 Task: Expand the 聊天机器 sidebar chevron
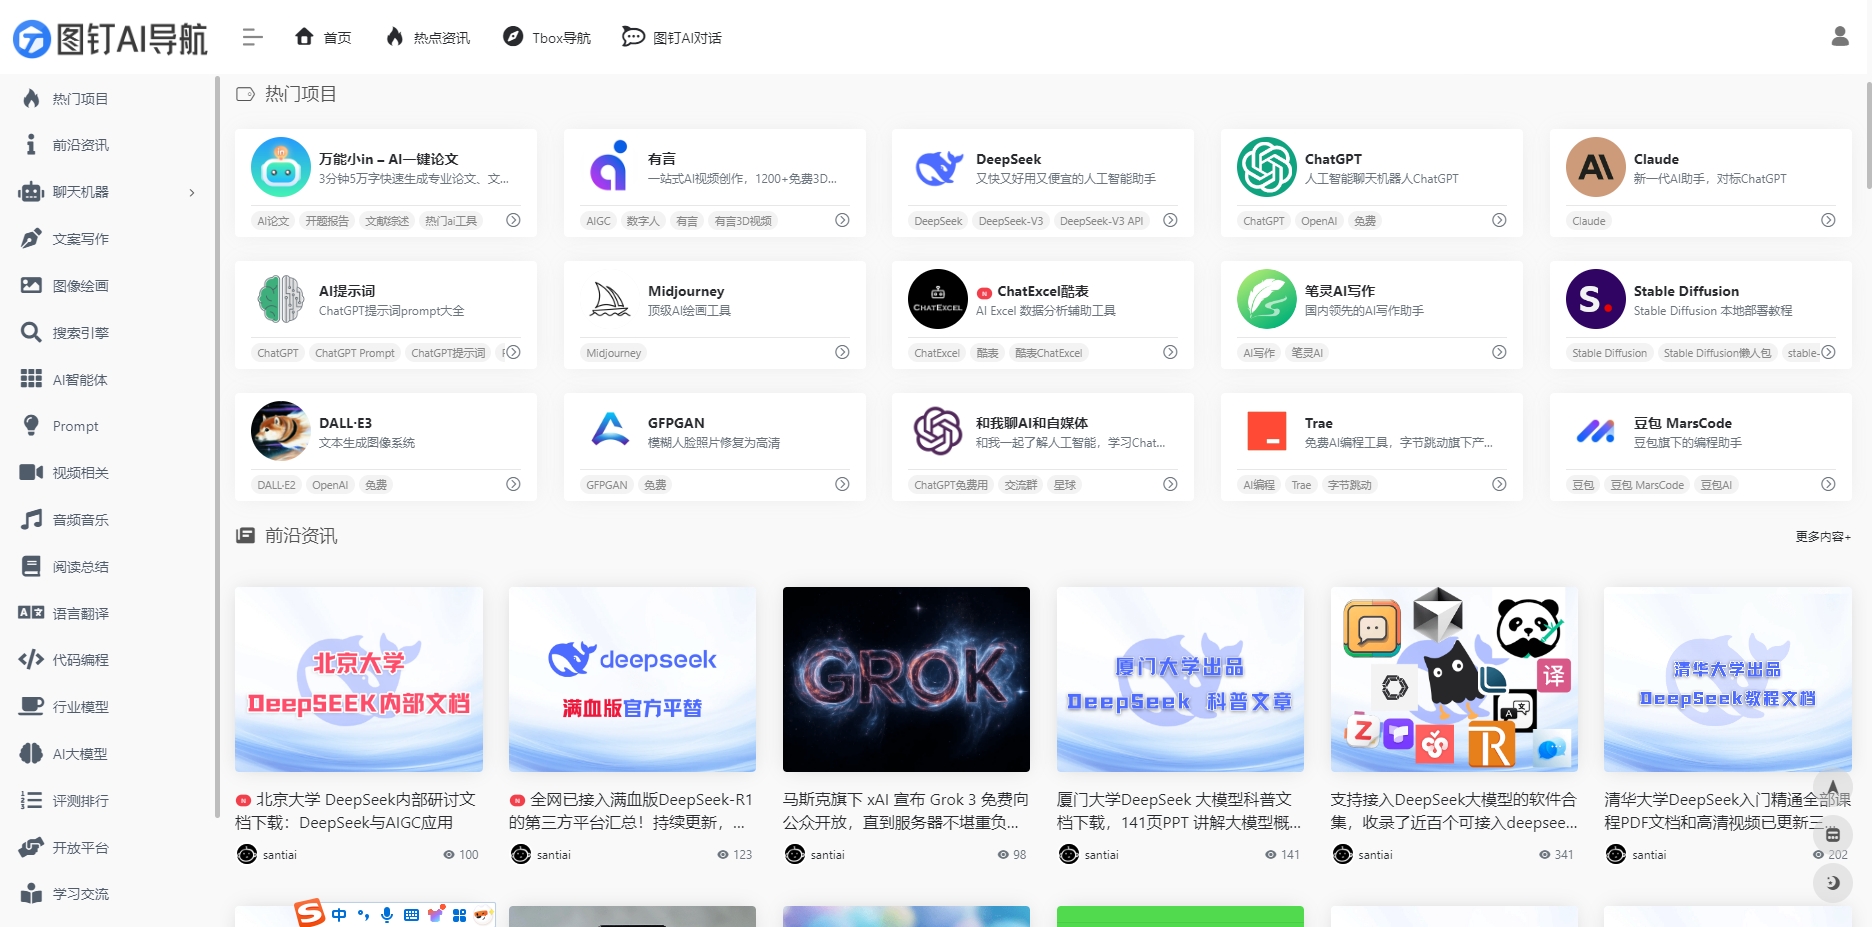click(192, 193)
